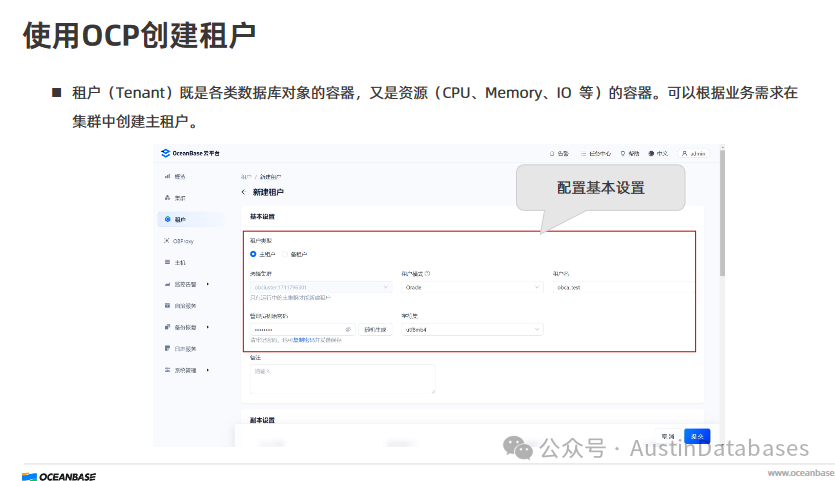This screenshot has height=481, width=835.
Task: Toggle password visibility eye icon
Action: click(348, 330)
